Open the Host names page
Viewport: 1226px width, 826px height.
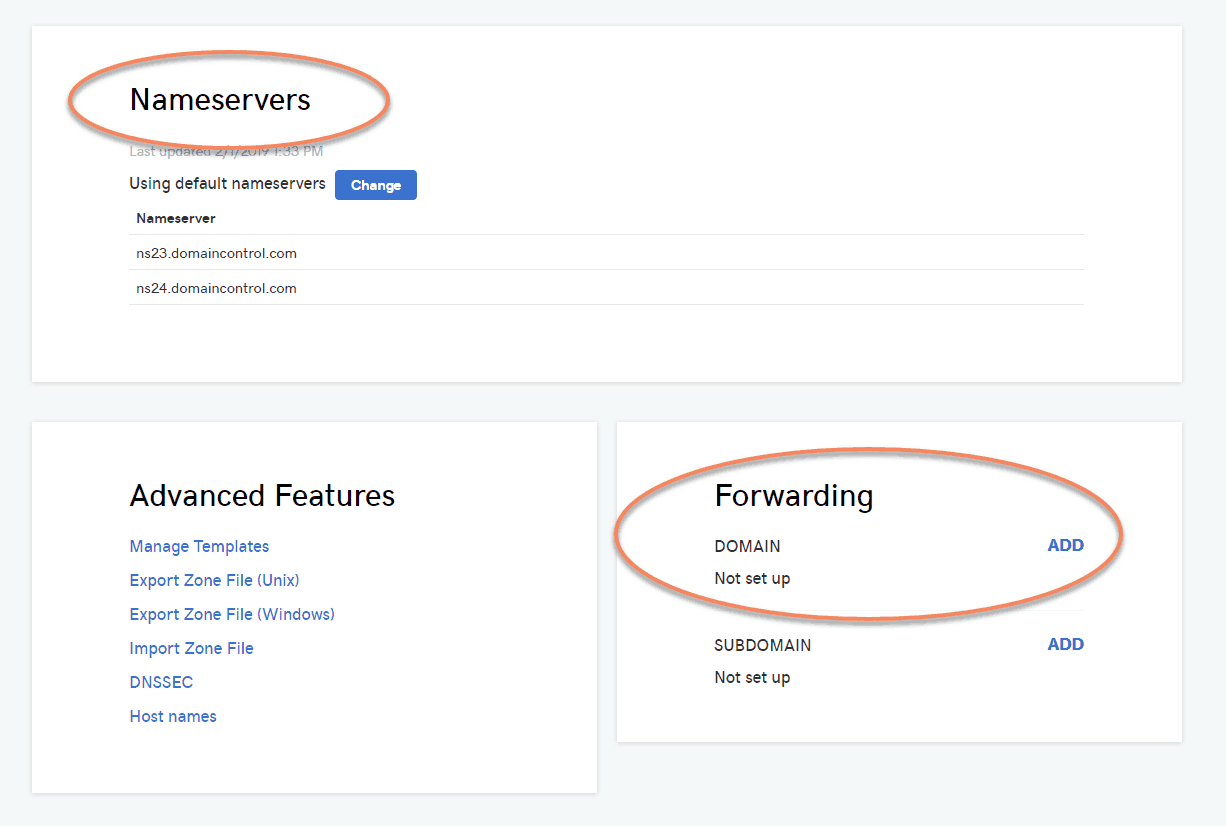(x=172, y=716)
